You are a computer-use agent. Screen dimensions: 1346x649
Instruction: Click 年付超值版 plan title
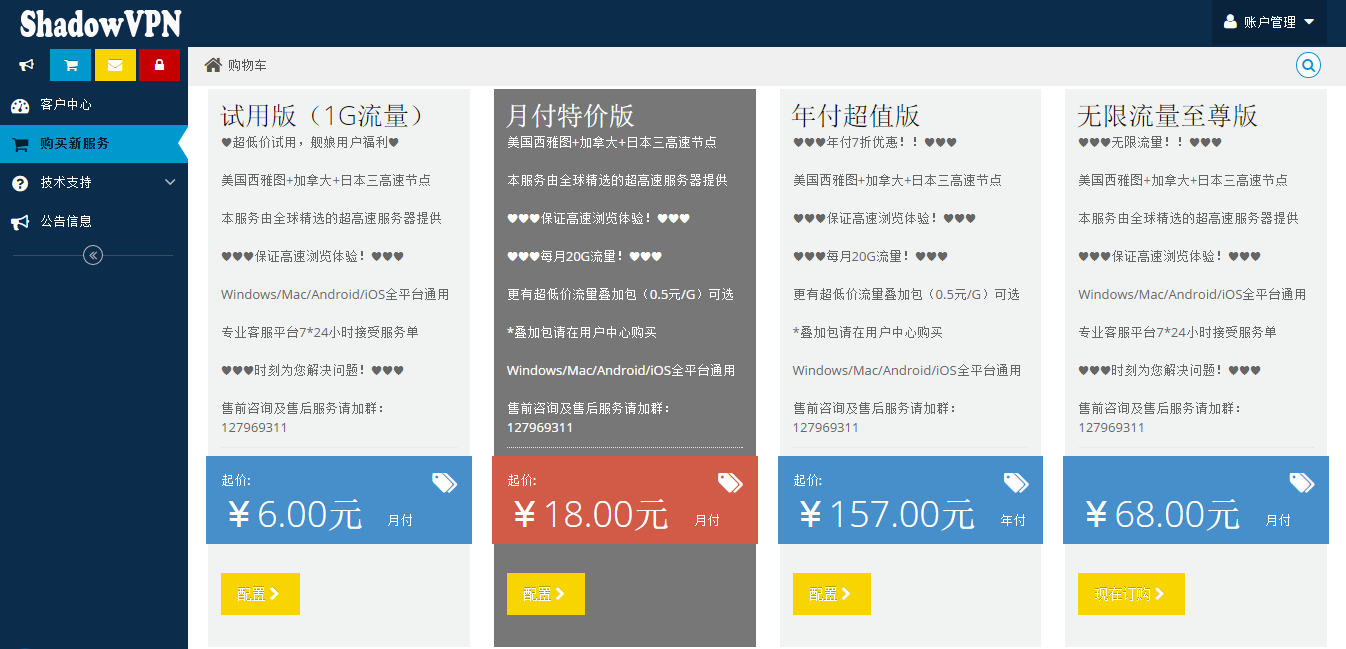[856, 115]
